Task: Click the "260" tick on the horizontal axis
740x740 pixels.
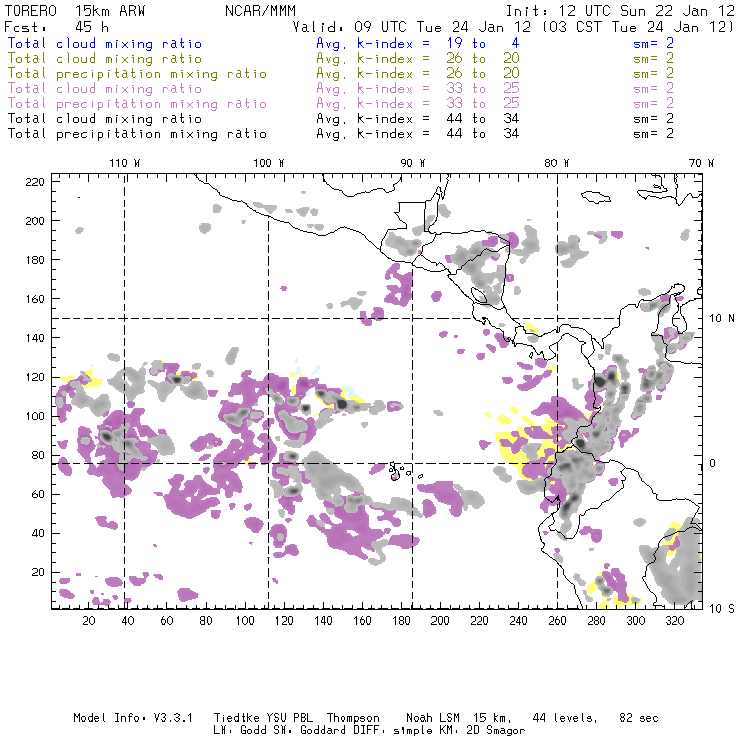Action: (x=557, y=621)
